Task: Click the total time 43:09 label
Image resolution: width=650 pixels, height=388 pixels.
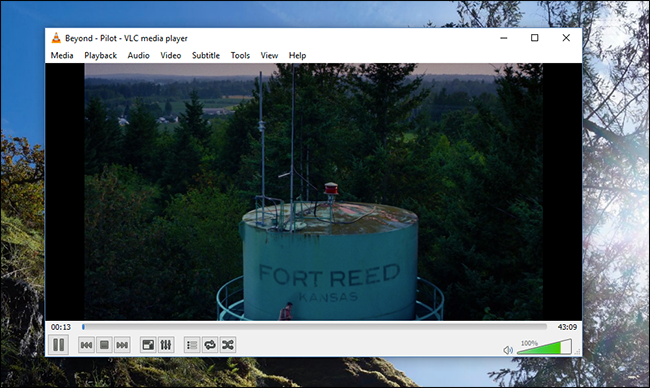Action: coord(567,327)
